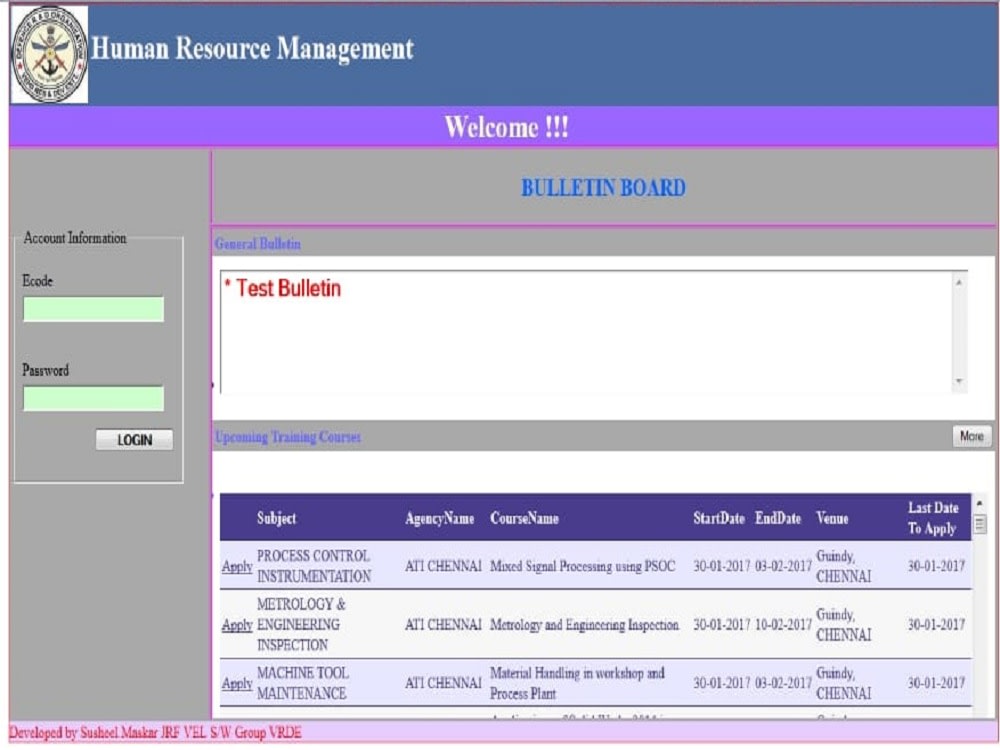The height and width of the screenshot is (750, 1000).
Task: Click the Welcome !!! banner text
Action: [x=506, y=127]
